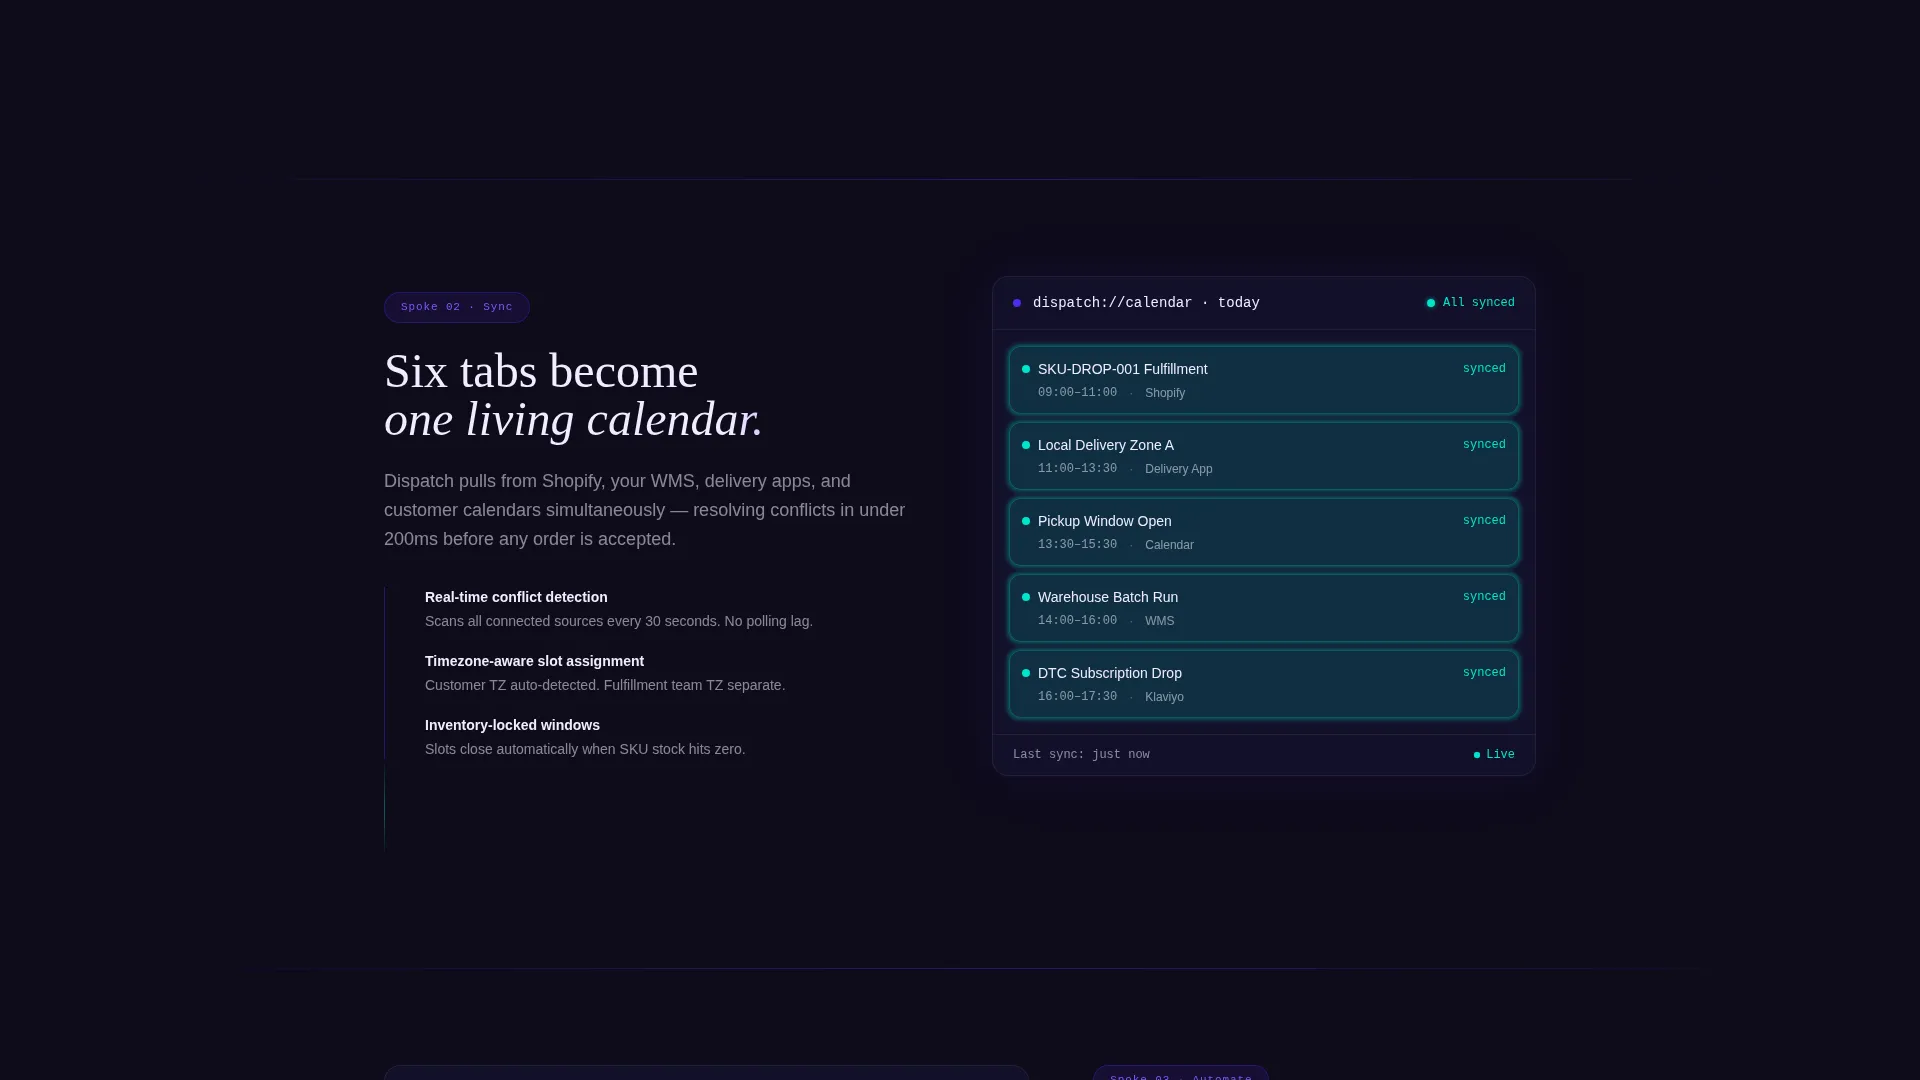Click the 13:30–15:30 time range
This screenshot has height=1080, width=1920.
click(1077, 545)
